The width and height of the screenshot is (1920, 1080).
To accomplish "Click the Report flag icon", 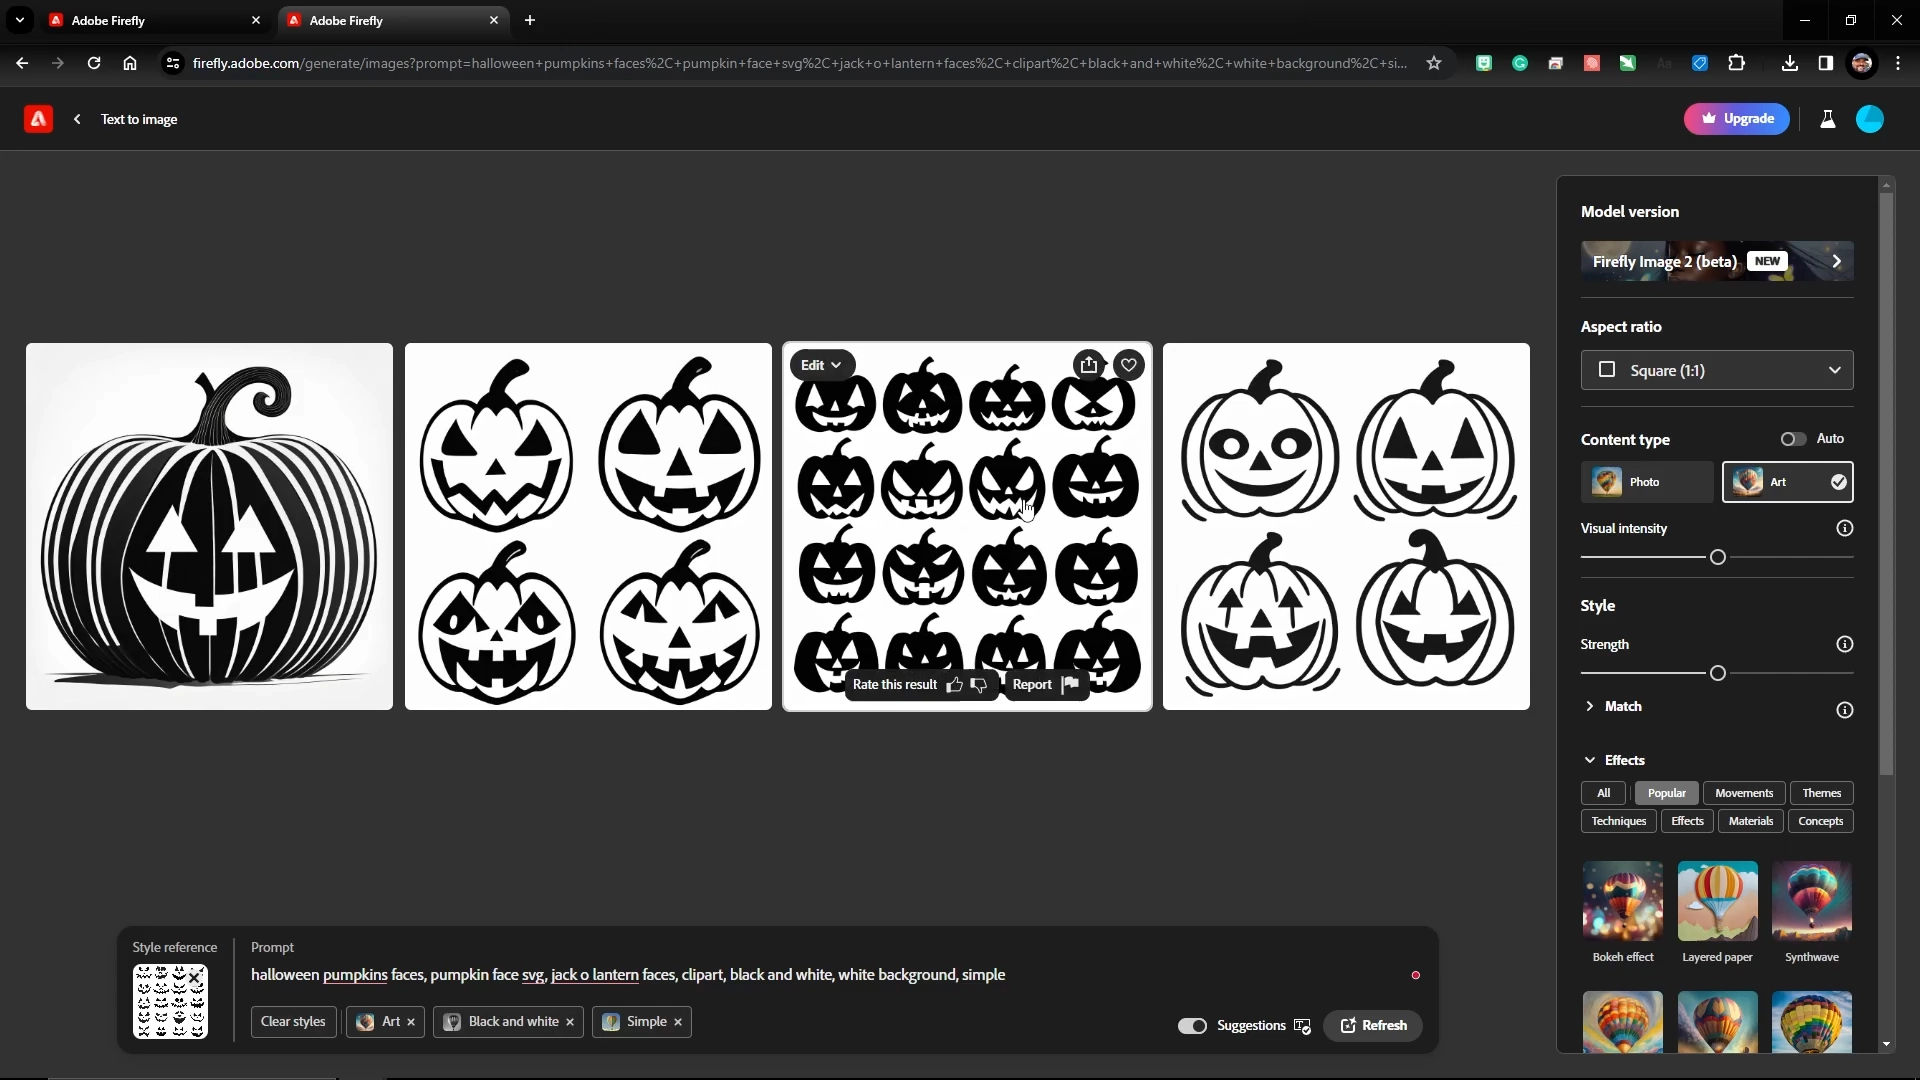I will [x=1071, y=683].
